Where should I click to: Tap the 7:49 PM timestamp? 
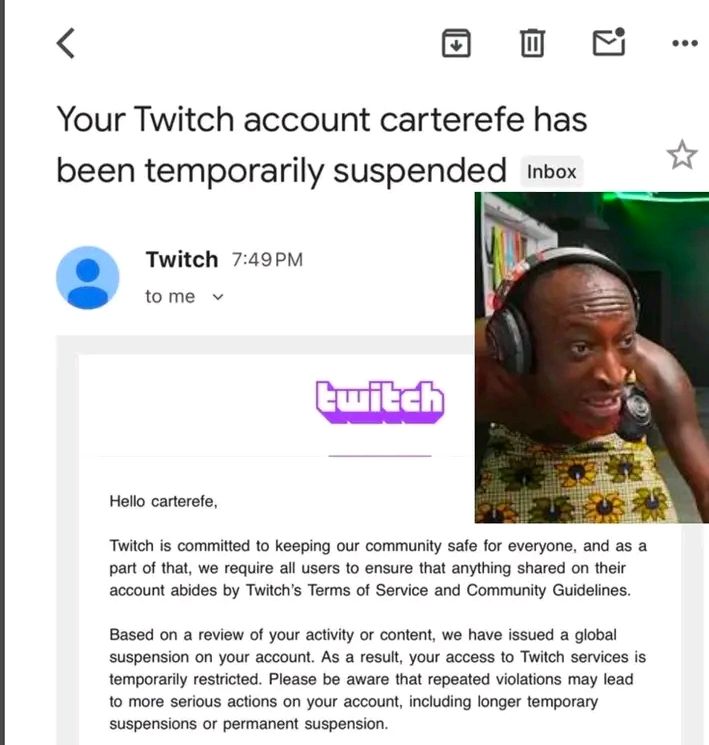pyautogui.click(x=267, y=260)
